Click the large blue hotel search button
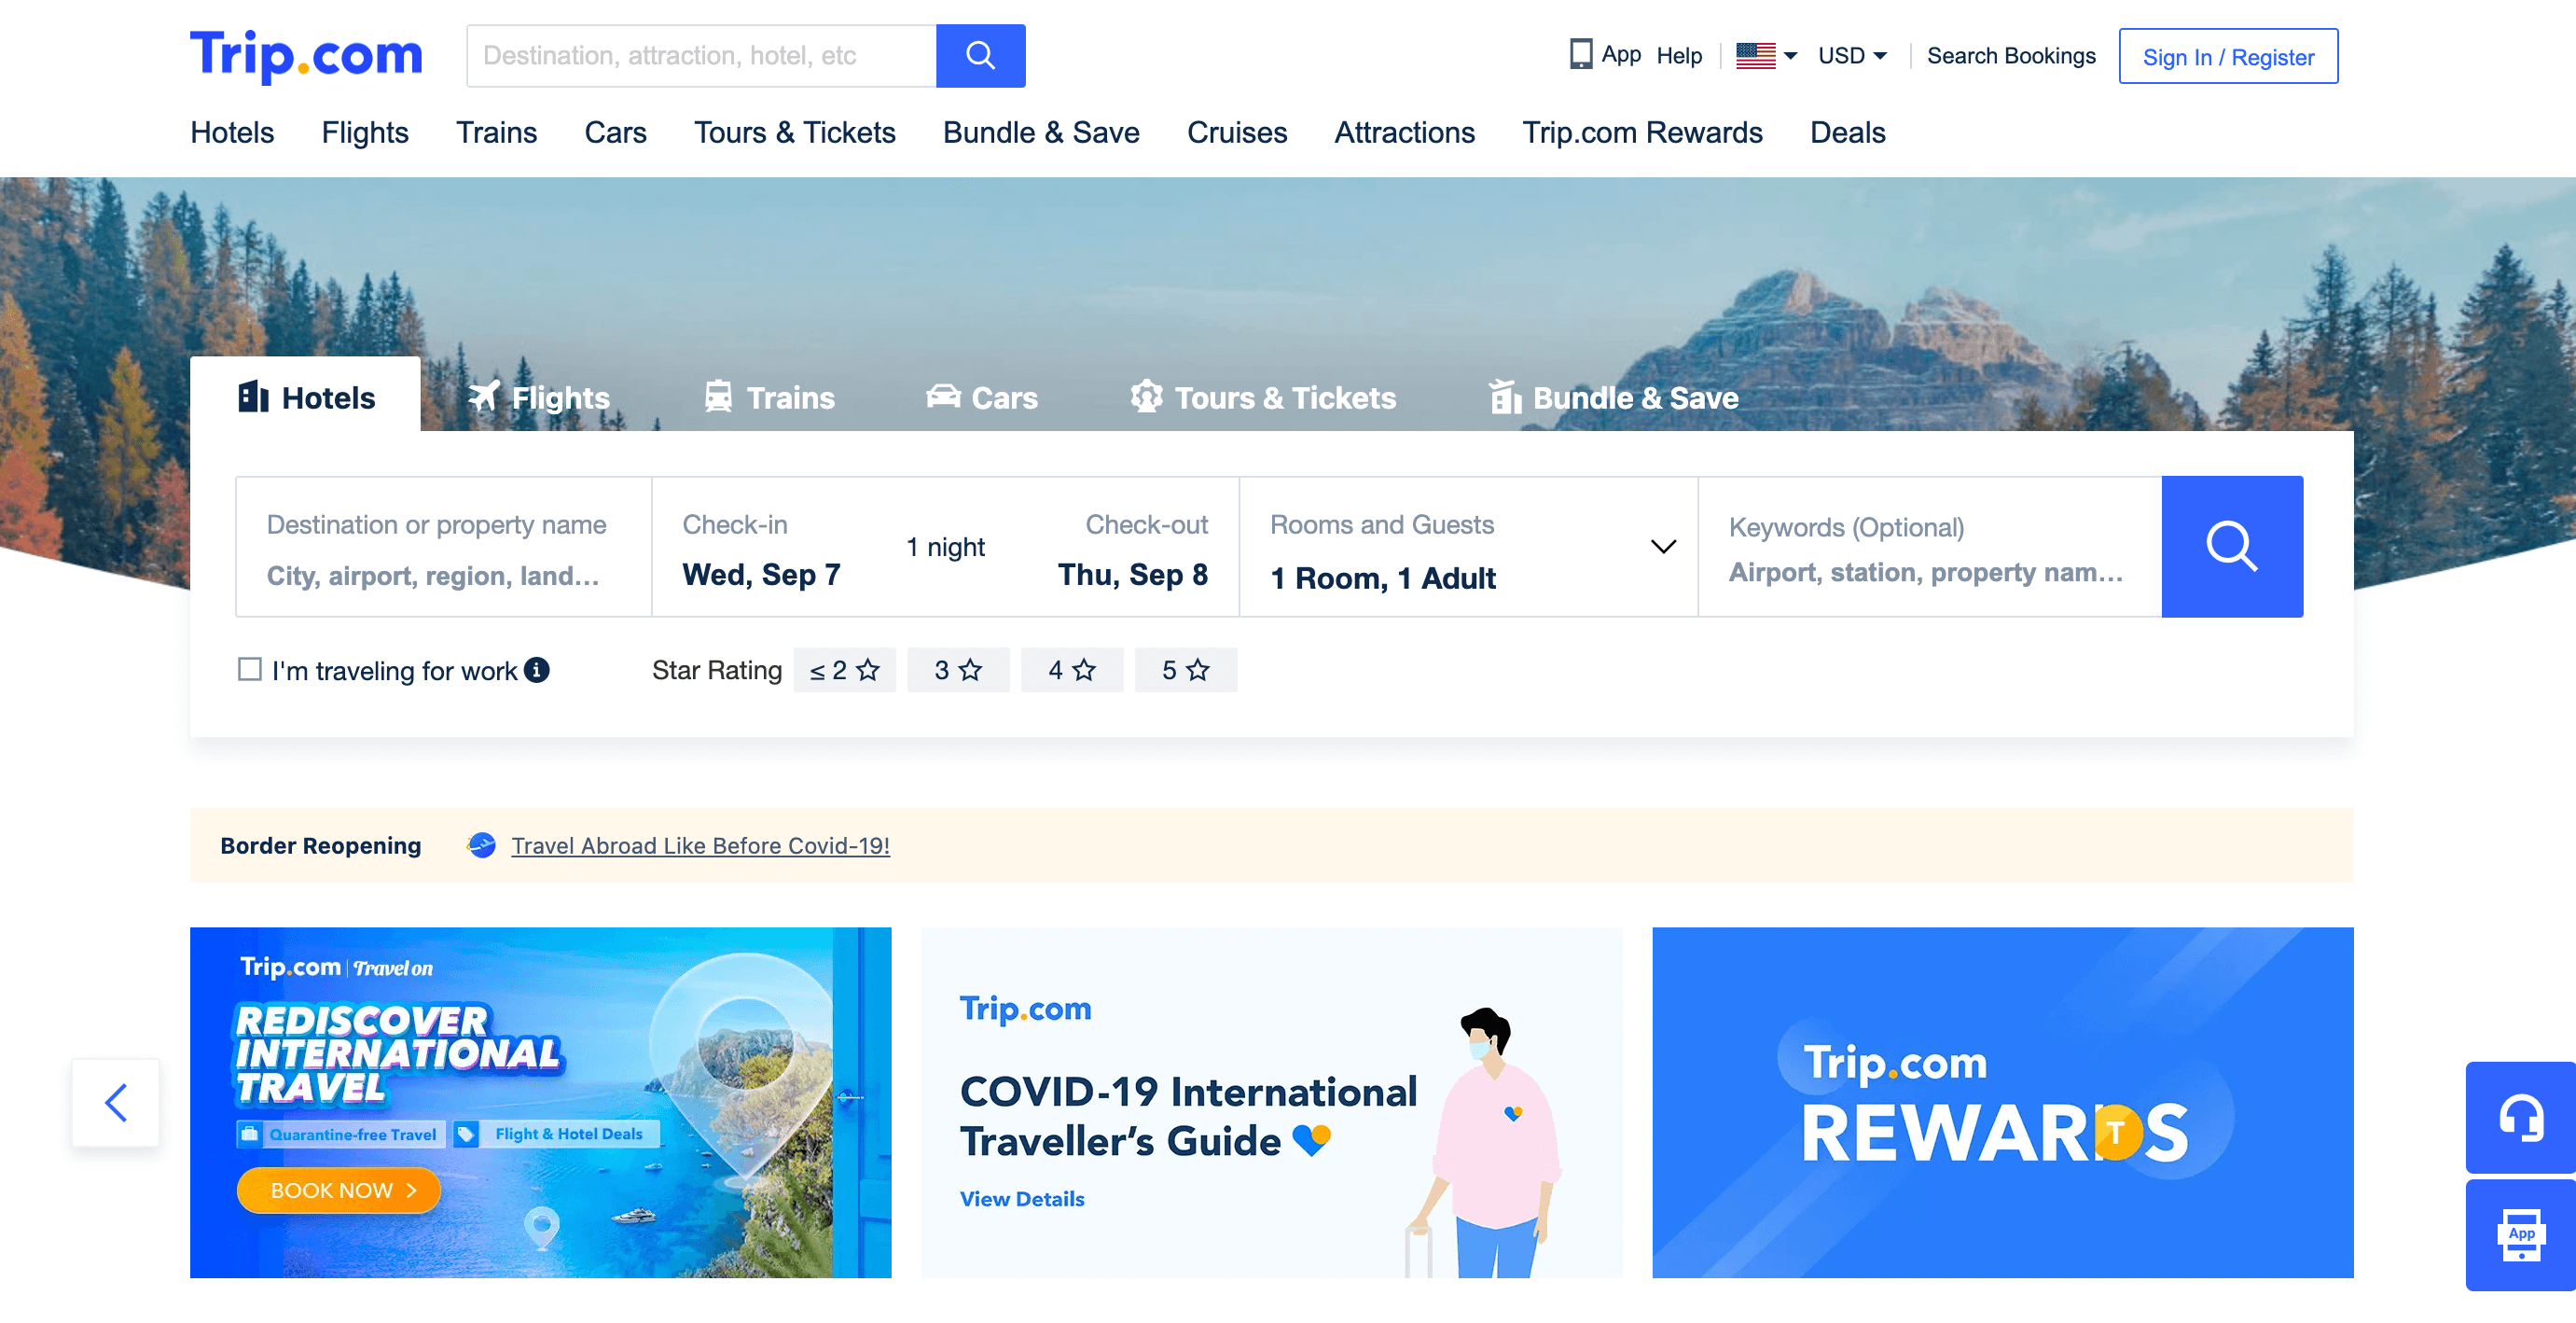Viewport: 2576px width, 1323px height. (x=2231, y=546)
